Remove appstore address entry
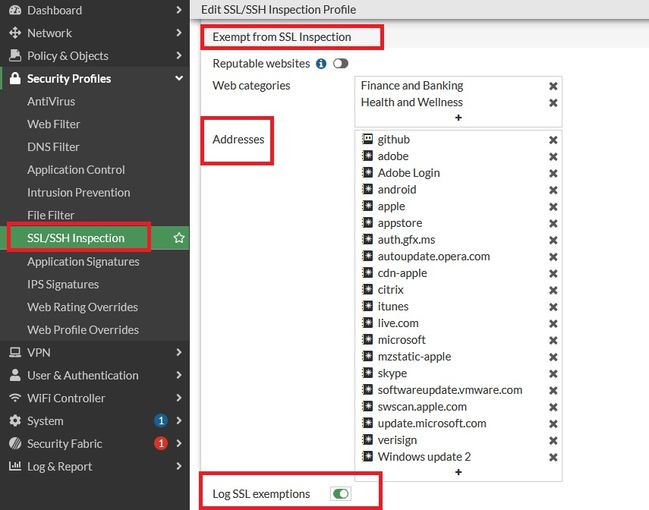The height and width of the screenshot is (510, 649). tap(553, 224)
